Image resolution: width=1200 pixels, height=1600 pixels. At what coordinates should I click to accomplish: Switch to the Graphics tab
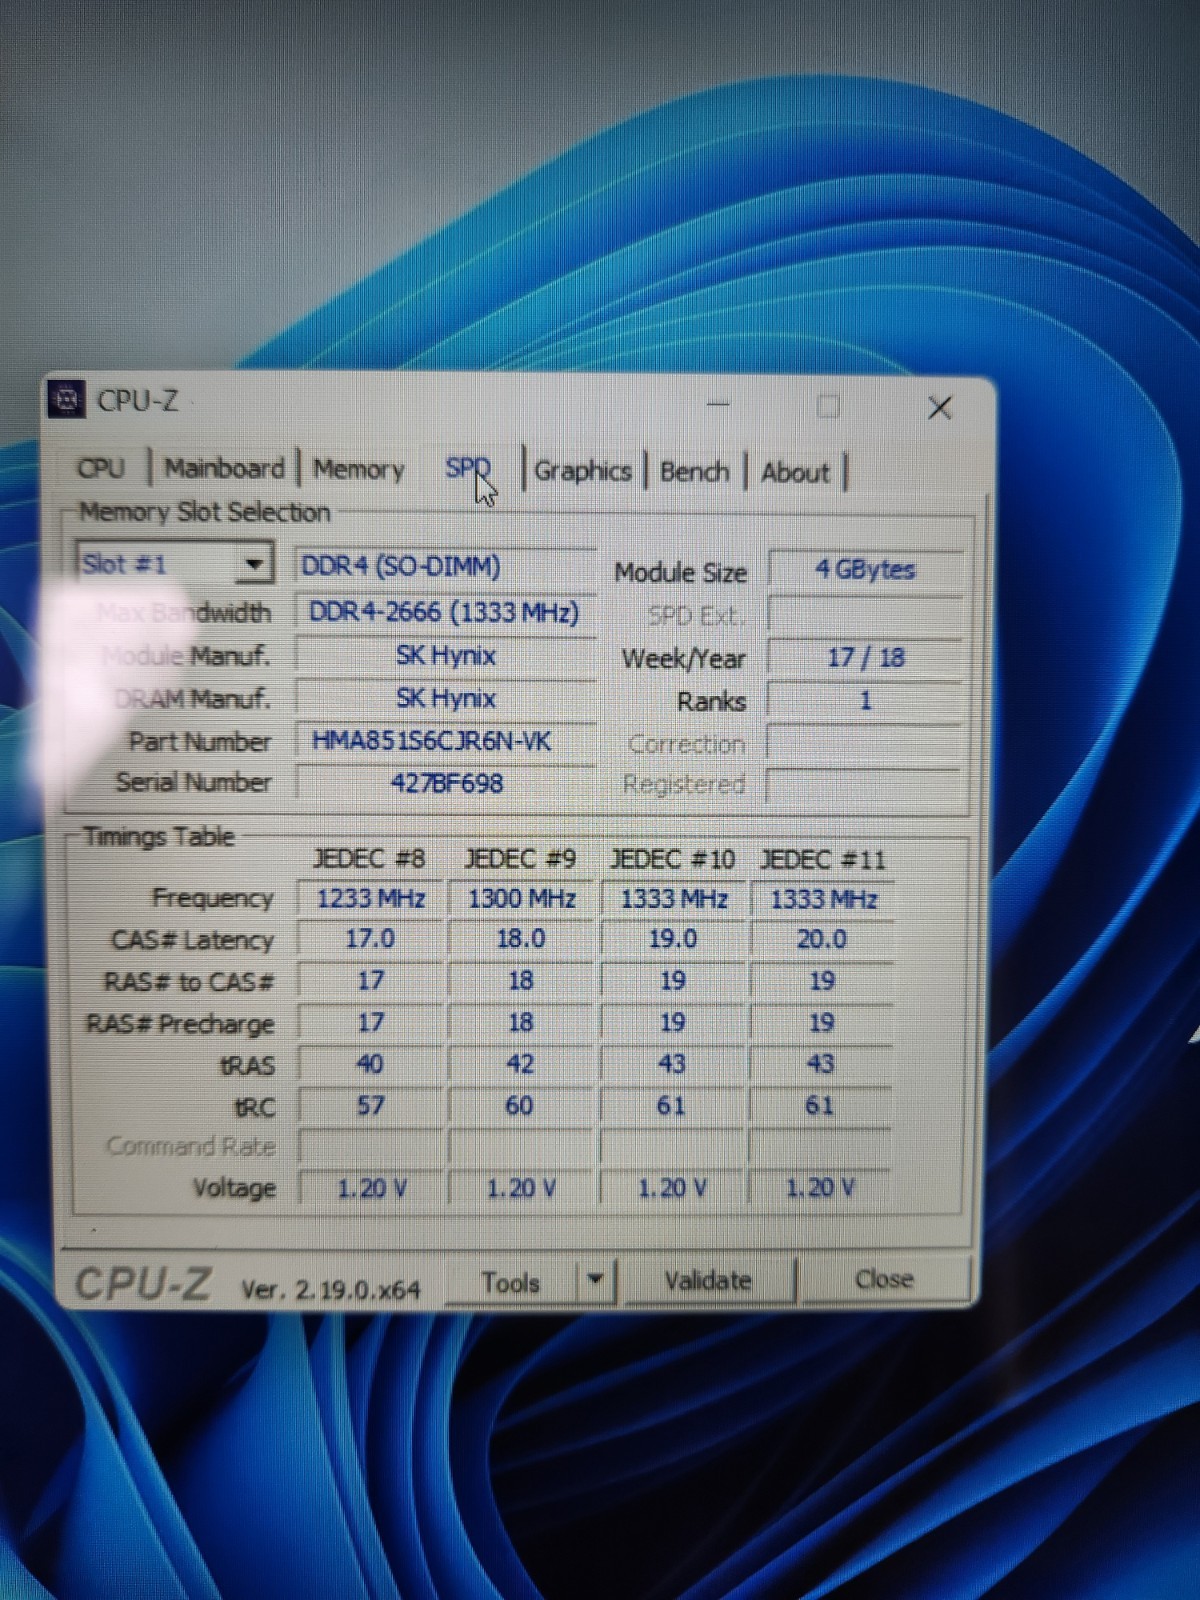coord(583,470)
